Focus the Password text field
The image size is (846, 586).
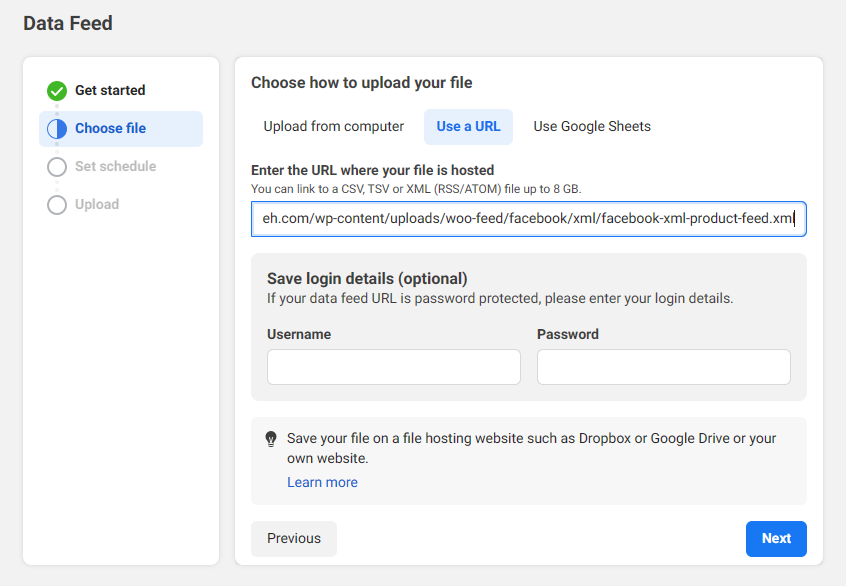[x=664, y=367]
